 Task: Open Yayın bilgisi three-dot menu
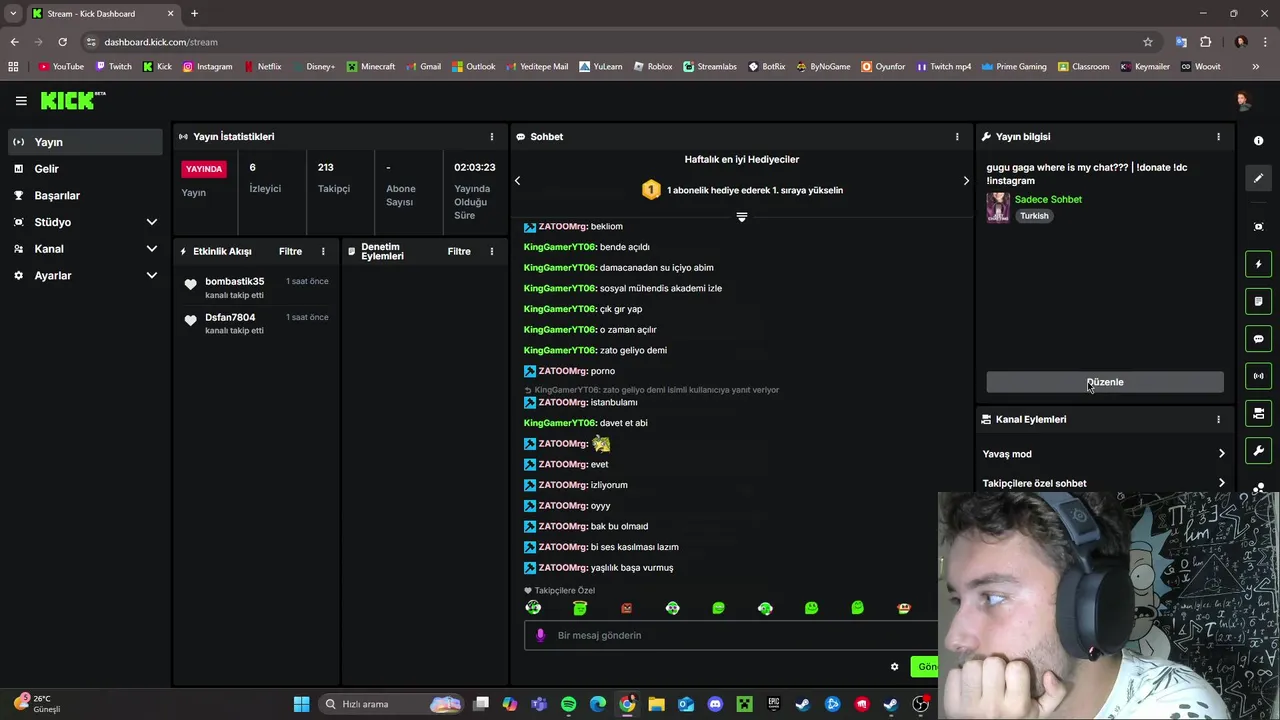click(x=1218, y=137)
